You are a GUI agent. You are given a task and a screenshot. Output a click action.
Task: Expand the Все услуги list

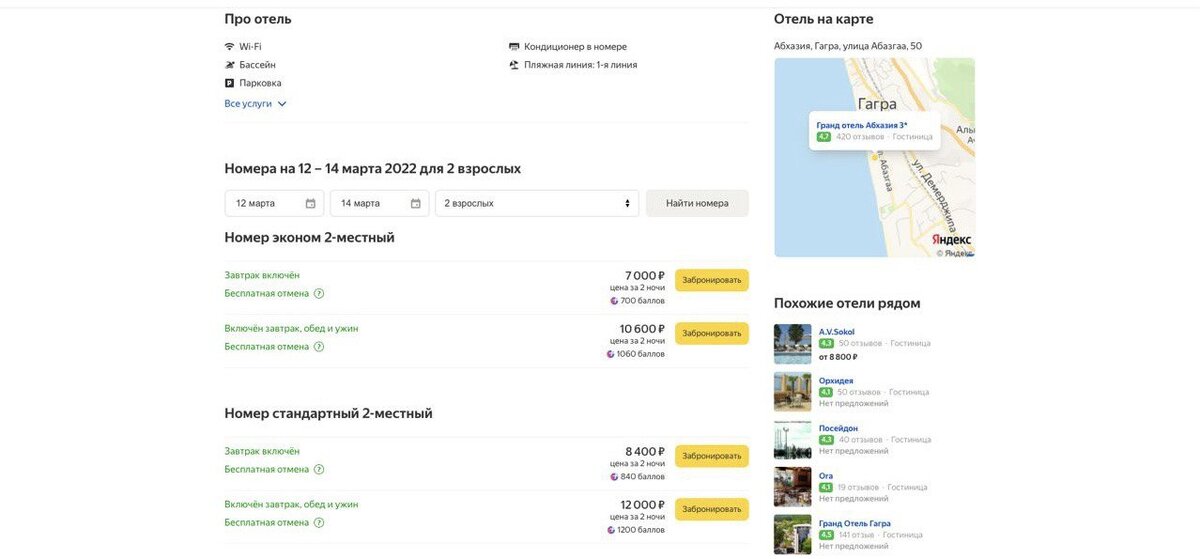click(x=255, y=104)
